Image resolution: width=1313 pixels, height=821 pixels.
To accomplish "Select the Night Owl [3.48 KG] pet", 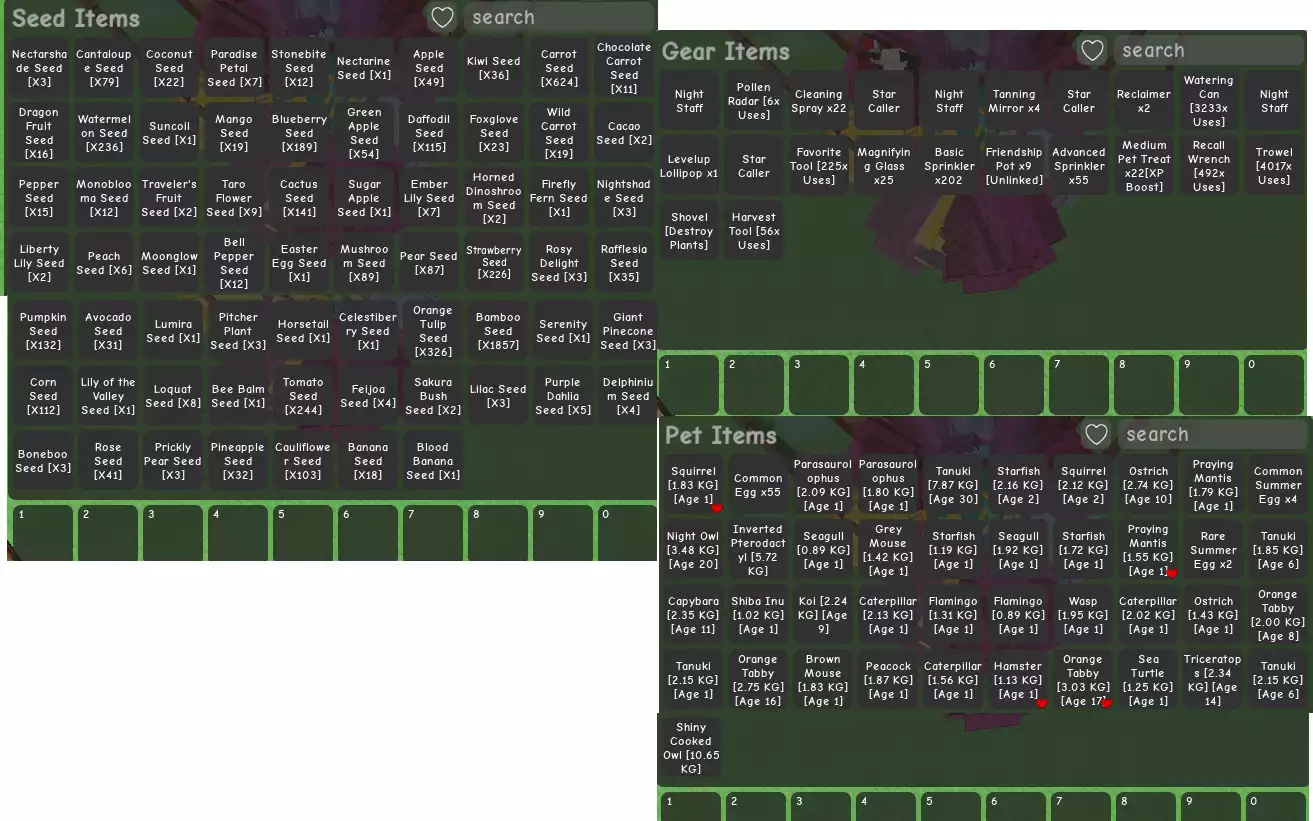I will (x=693, y=550).
